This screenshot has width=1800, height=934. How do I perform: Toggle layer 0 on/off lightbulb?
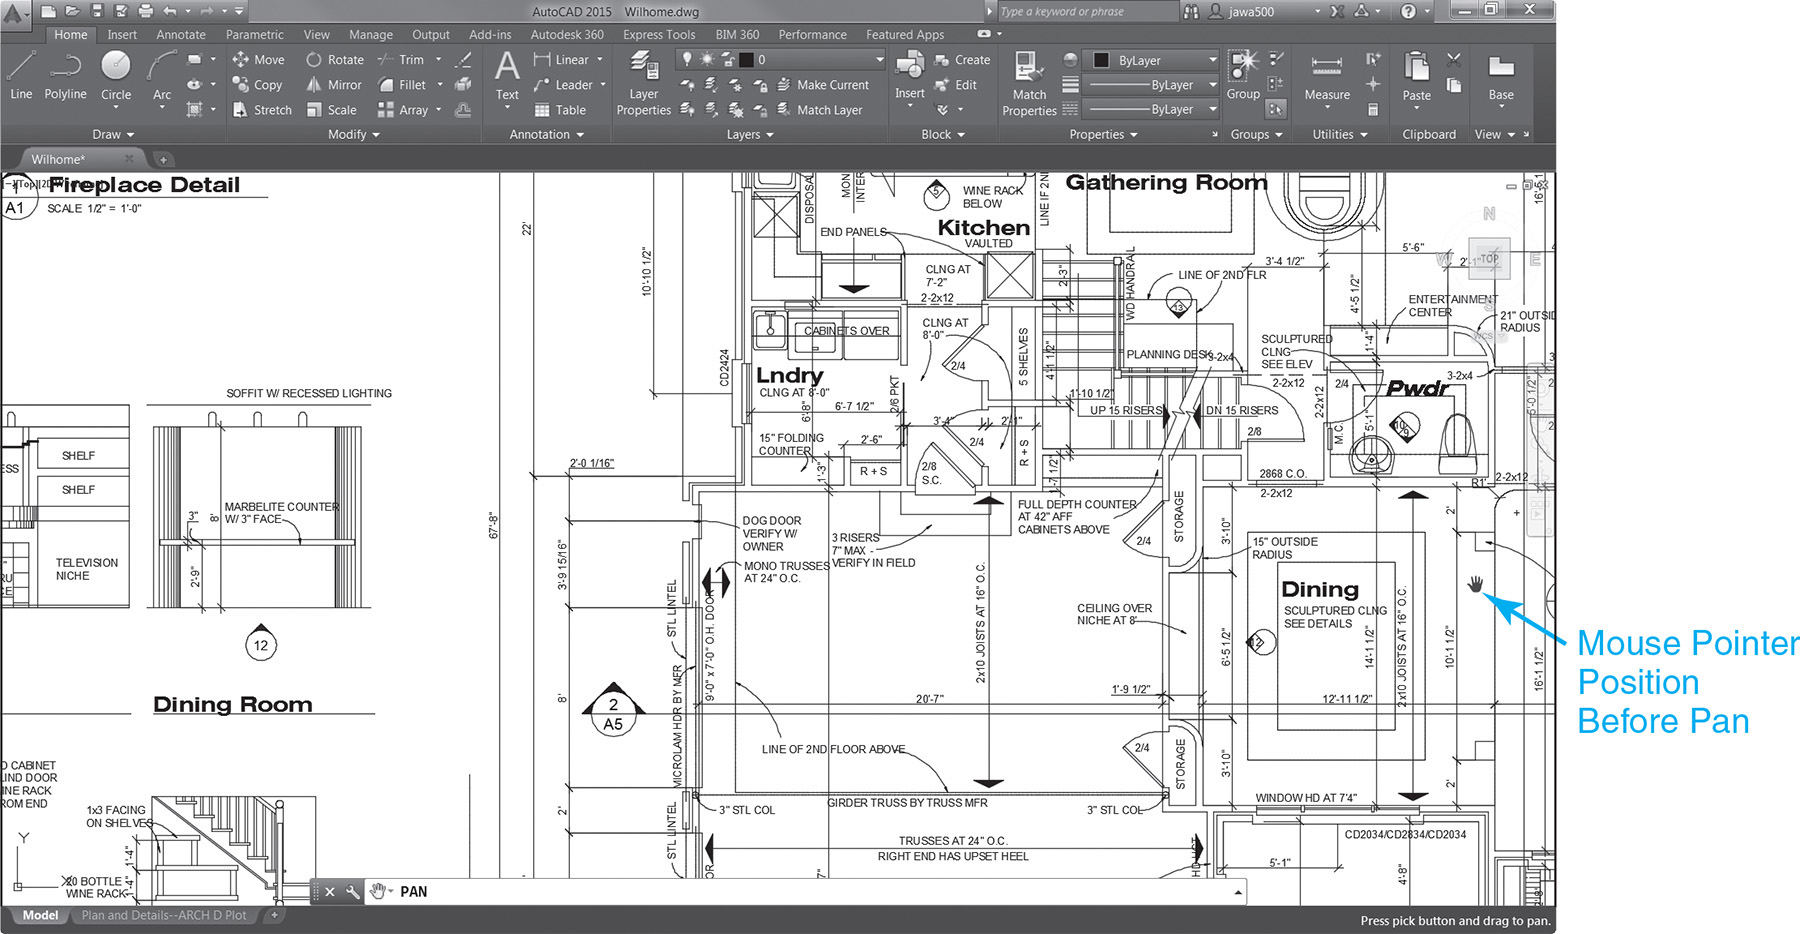[687, 60]
